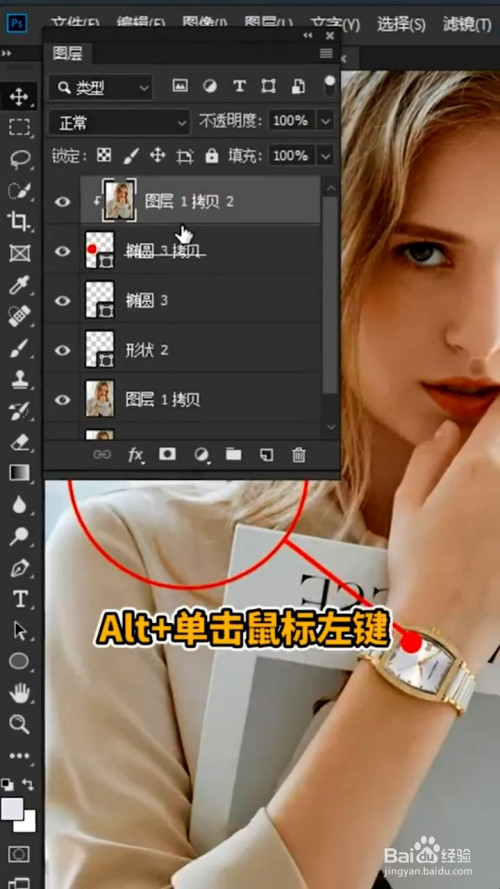Collapse the Layers panel with double arrows
Image resolution: width=500 pixels, height=889 pixels.
307,36
